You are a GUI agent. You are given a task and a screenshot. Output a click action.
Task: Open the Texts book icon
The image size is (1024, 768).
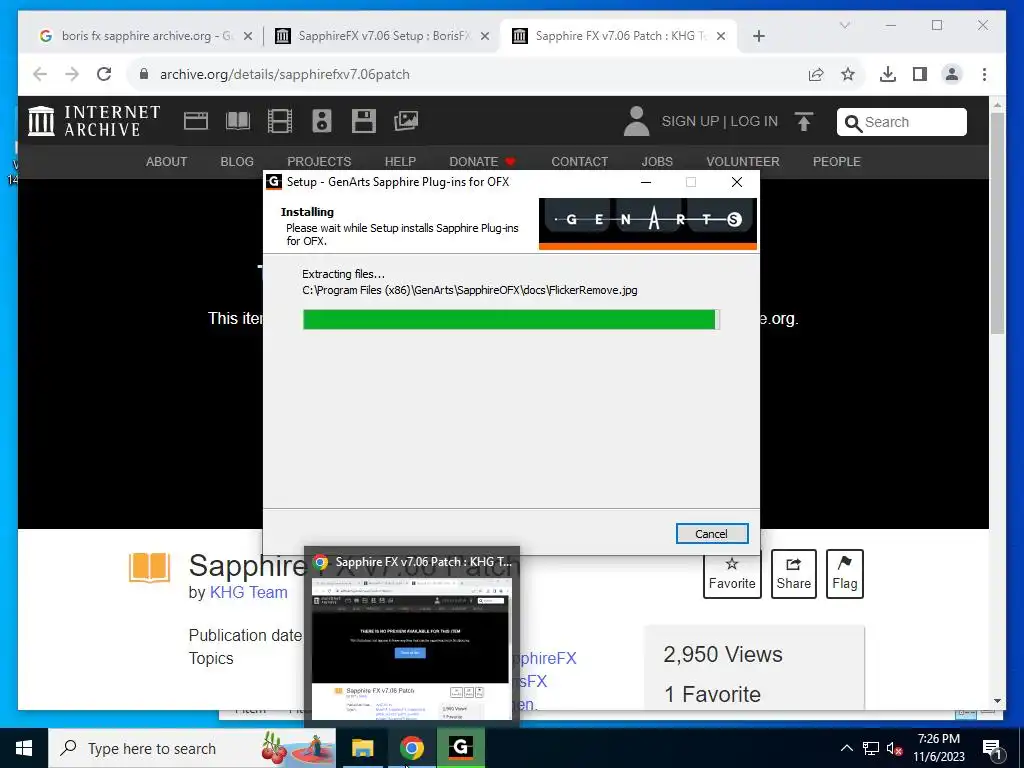238,121
